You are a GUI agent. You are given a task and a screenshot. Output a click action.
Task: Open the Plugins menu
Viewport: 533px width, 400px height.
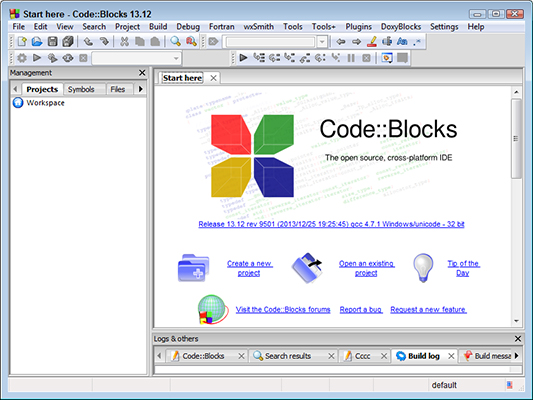(x=359, y=27)
